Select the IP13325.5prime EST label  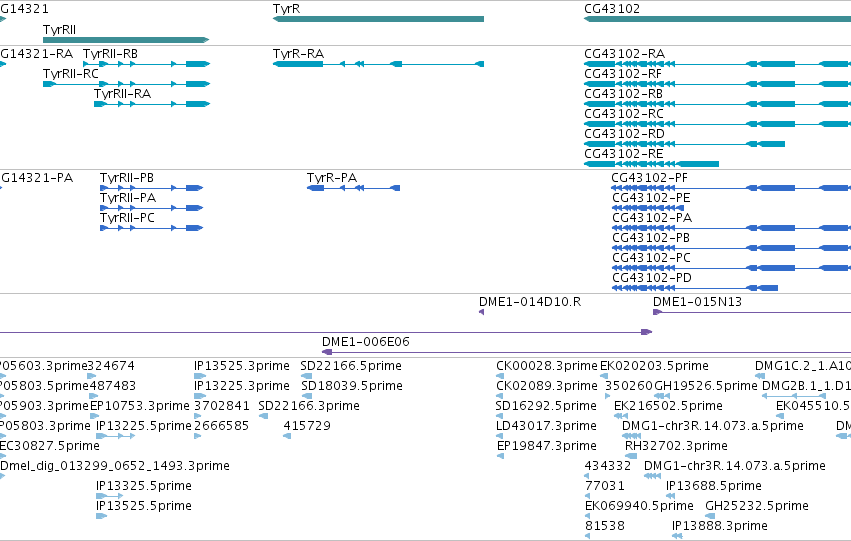coord(144,486)
